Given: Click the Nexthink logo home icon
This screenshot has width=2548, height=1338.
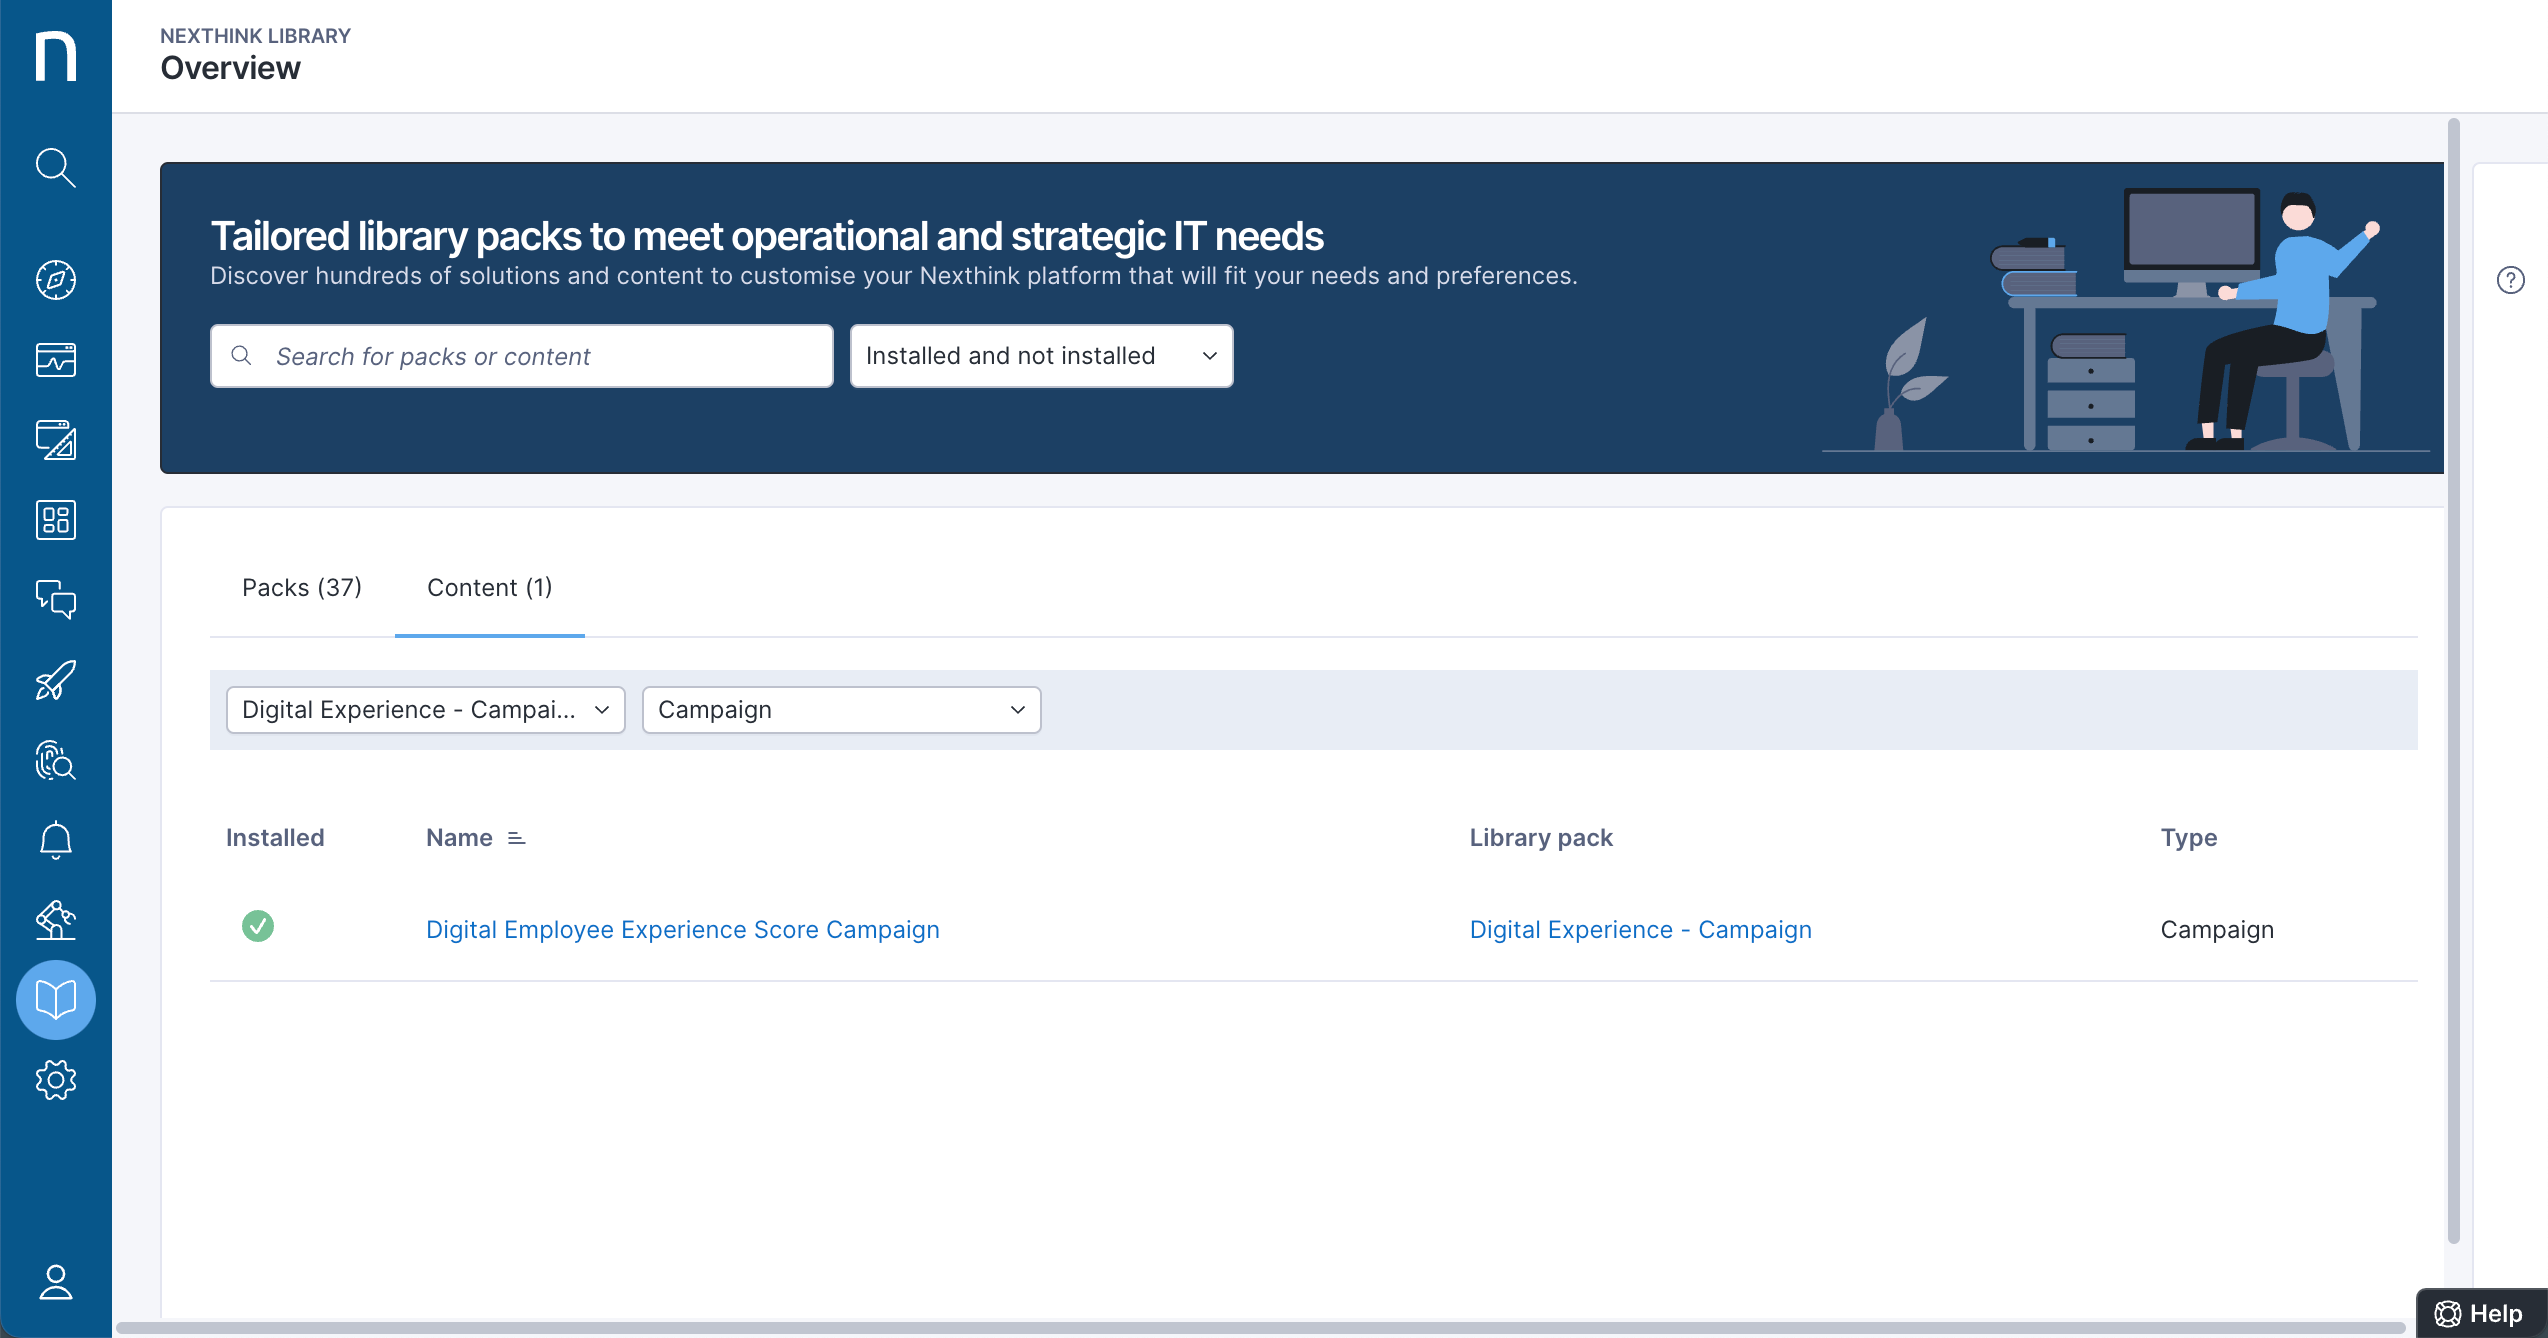Looking at the screenshot, I should click(55, 56).
